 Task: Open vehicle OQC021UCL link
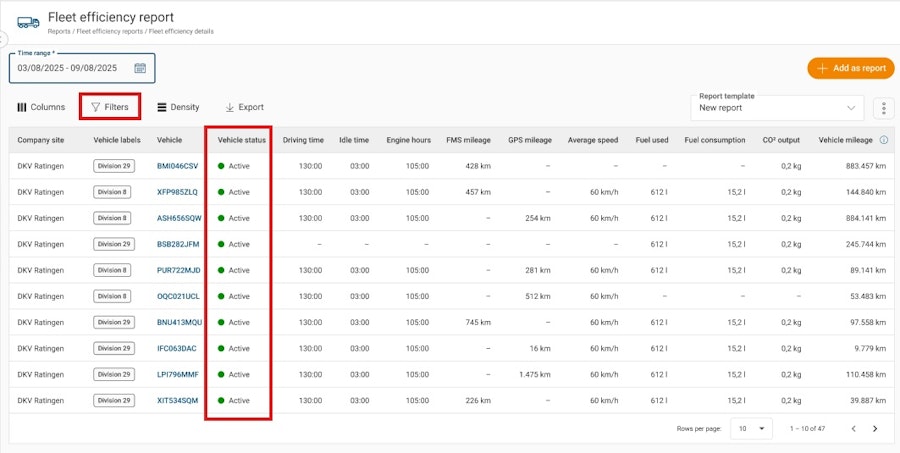click(178, 296)
